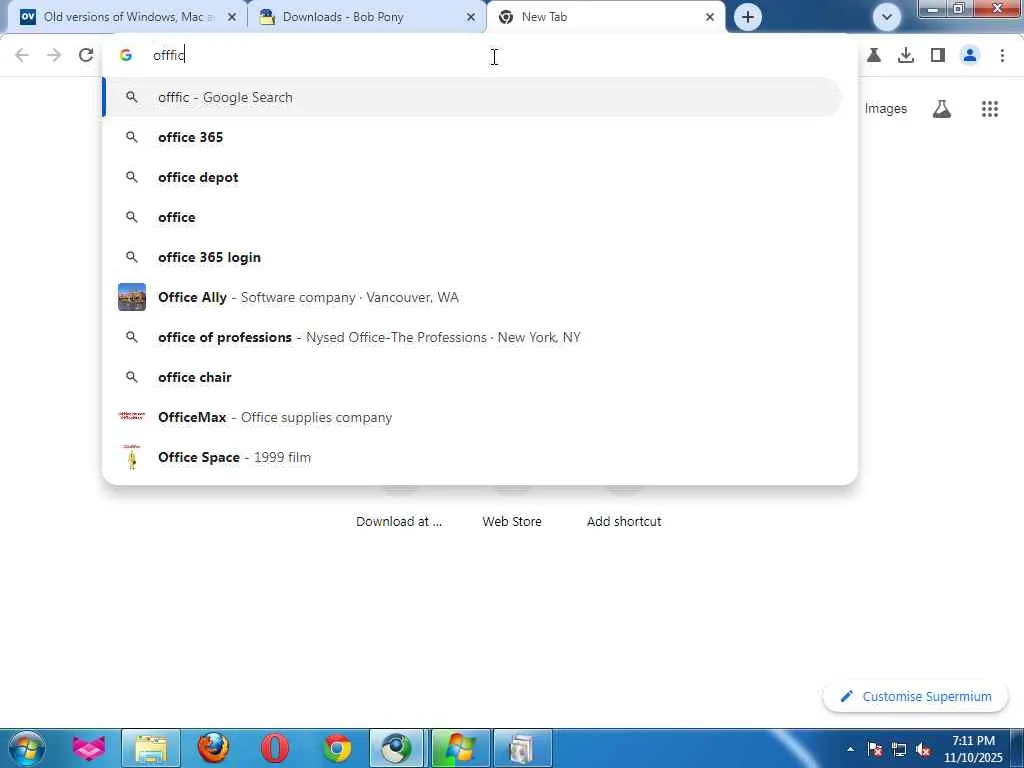
Task: Click the muted volume tray icon
Action: coord(923,749)
